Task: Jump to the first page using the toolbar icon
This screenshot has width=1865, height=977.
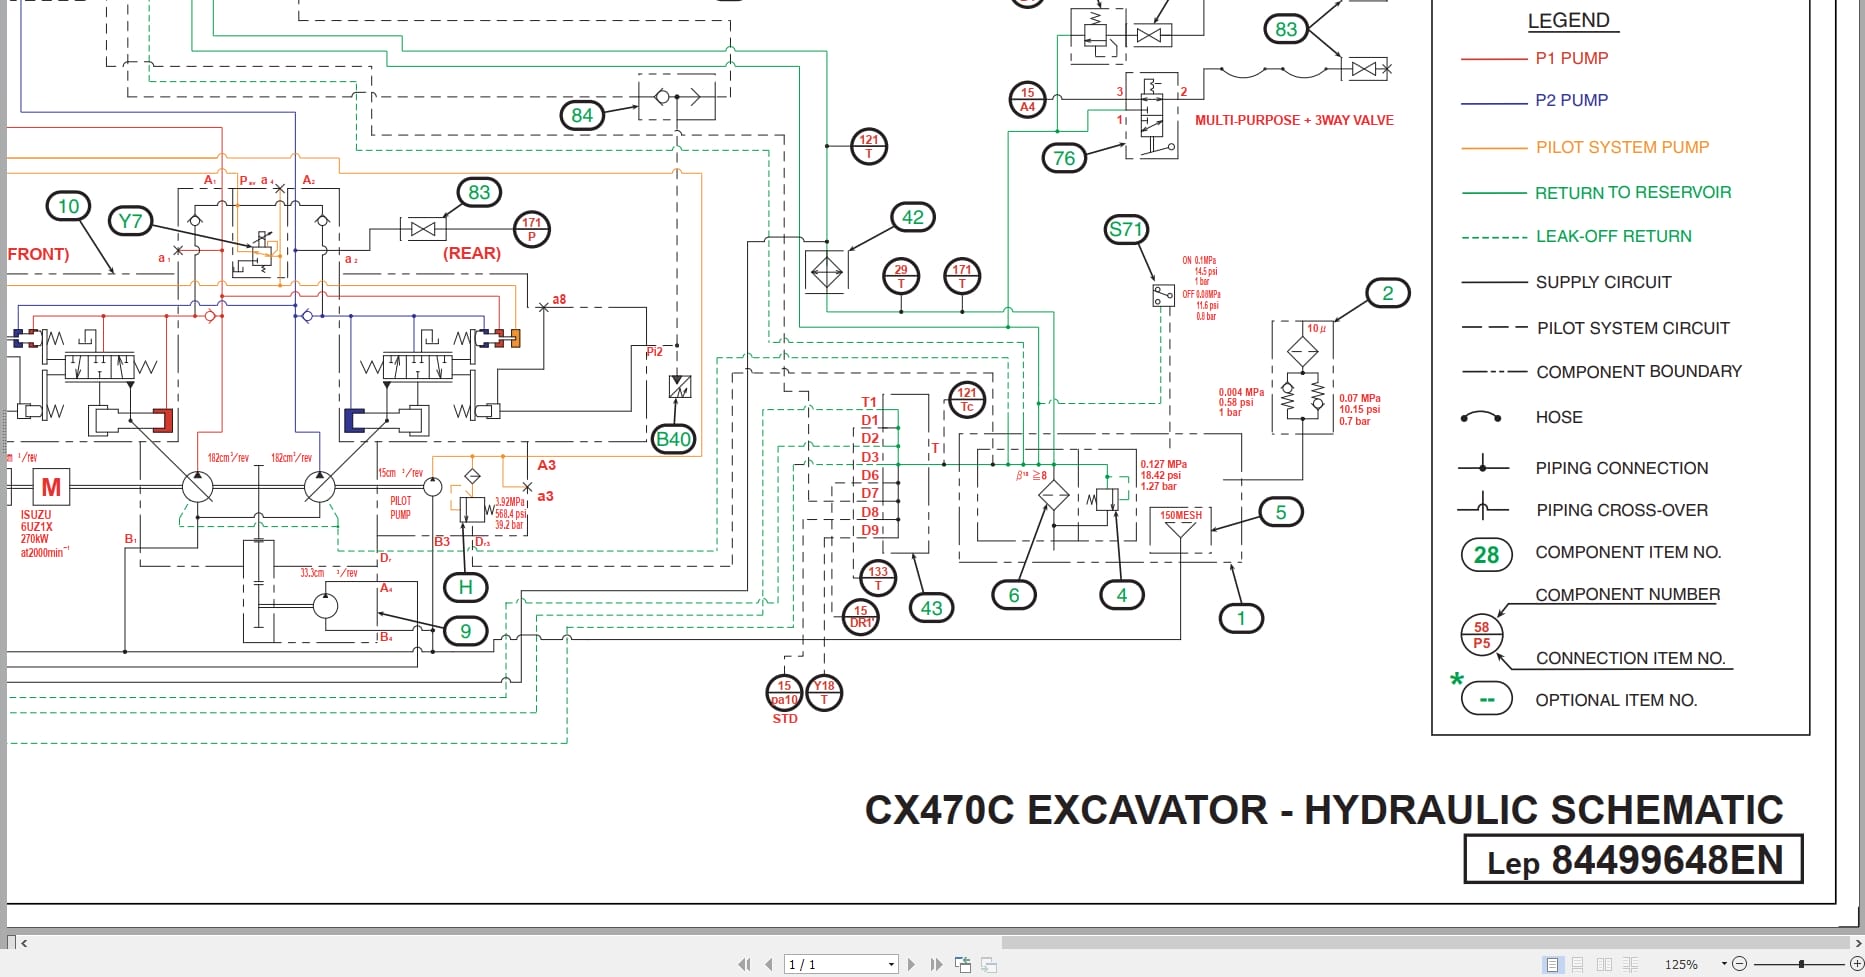Action: (744, 963)
